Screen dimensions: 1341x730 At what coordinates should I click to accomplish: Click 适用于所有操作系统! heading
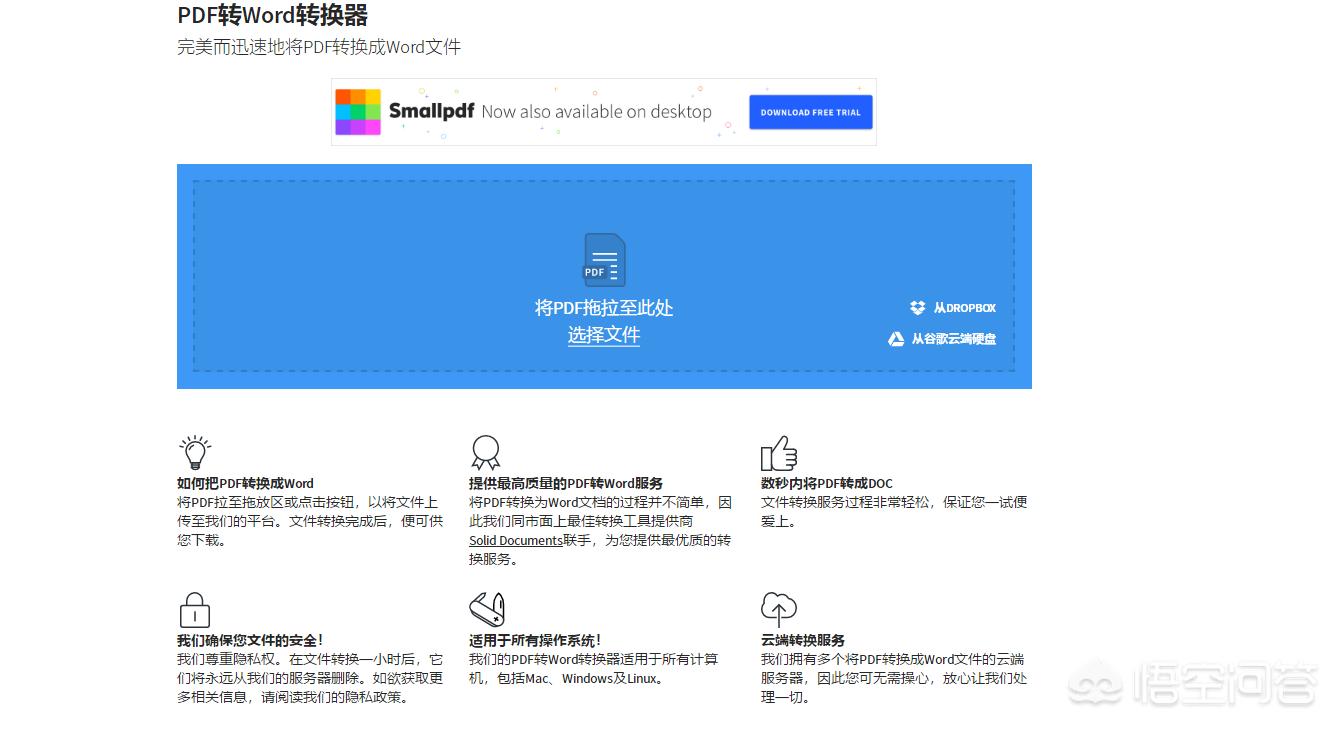click(x=535, y=640)
